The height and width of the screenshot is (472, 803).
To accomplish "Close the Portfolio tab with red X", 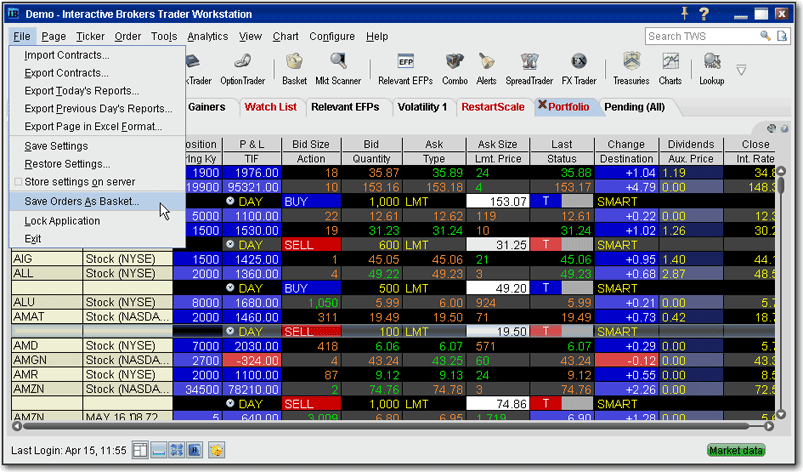I will click(x=542, y=104).
